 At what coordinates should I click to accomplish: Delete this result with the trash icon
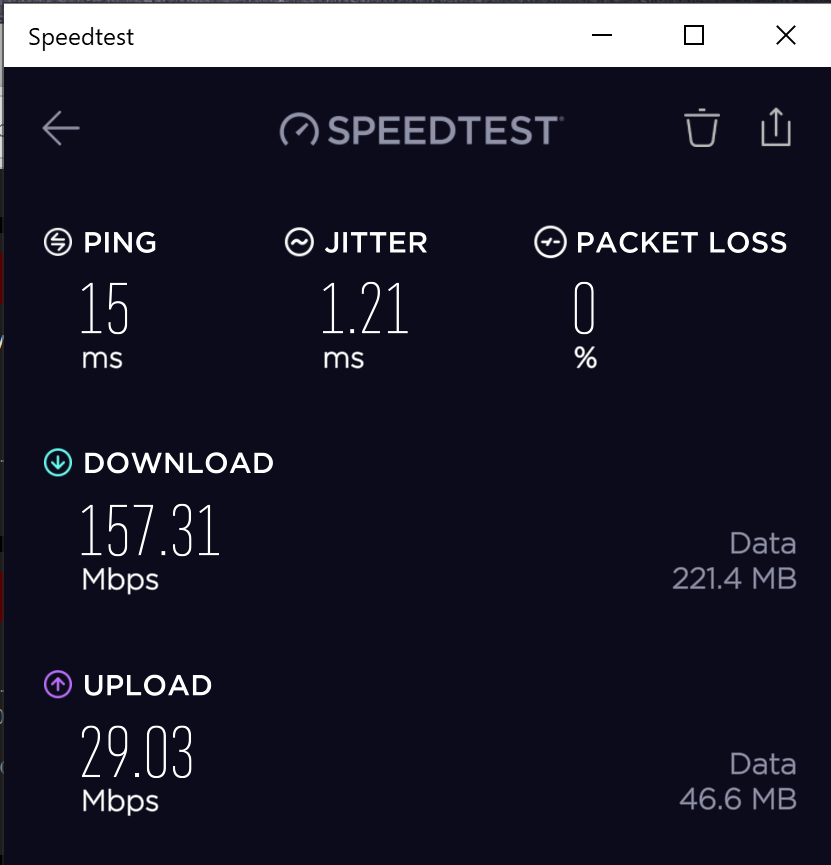click(701, 128)
